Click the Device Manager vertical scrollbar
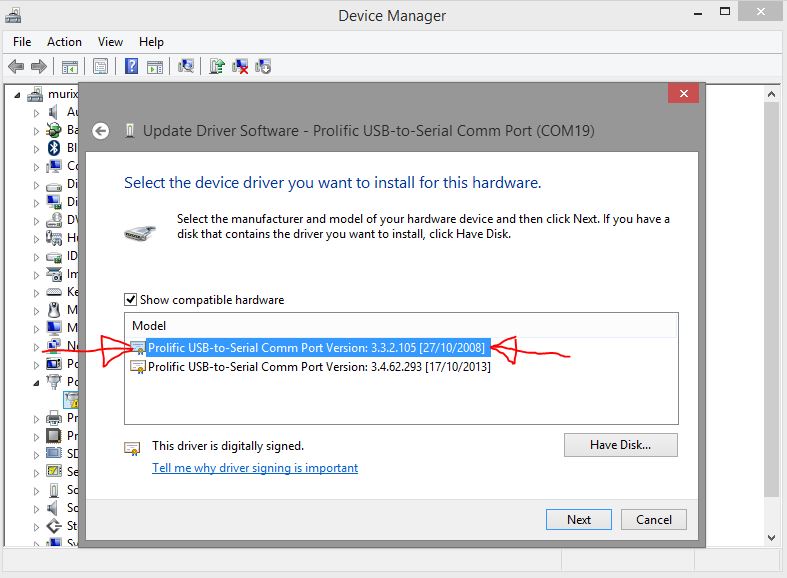 coord(771,300)
